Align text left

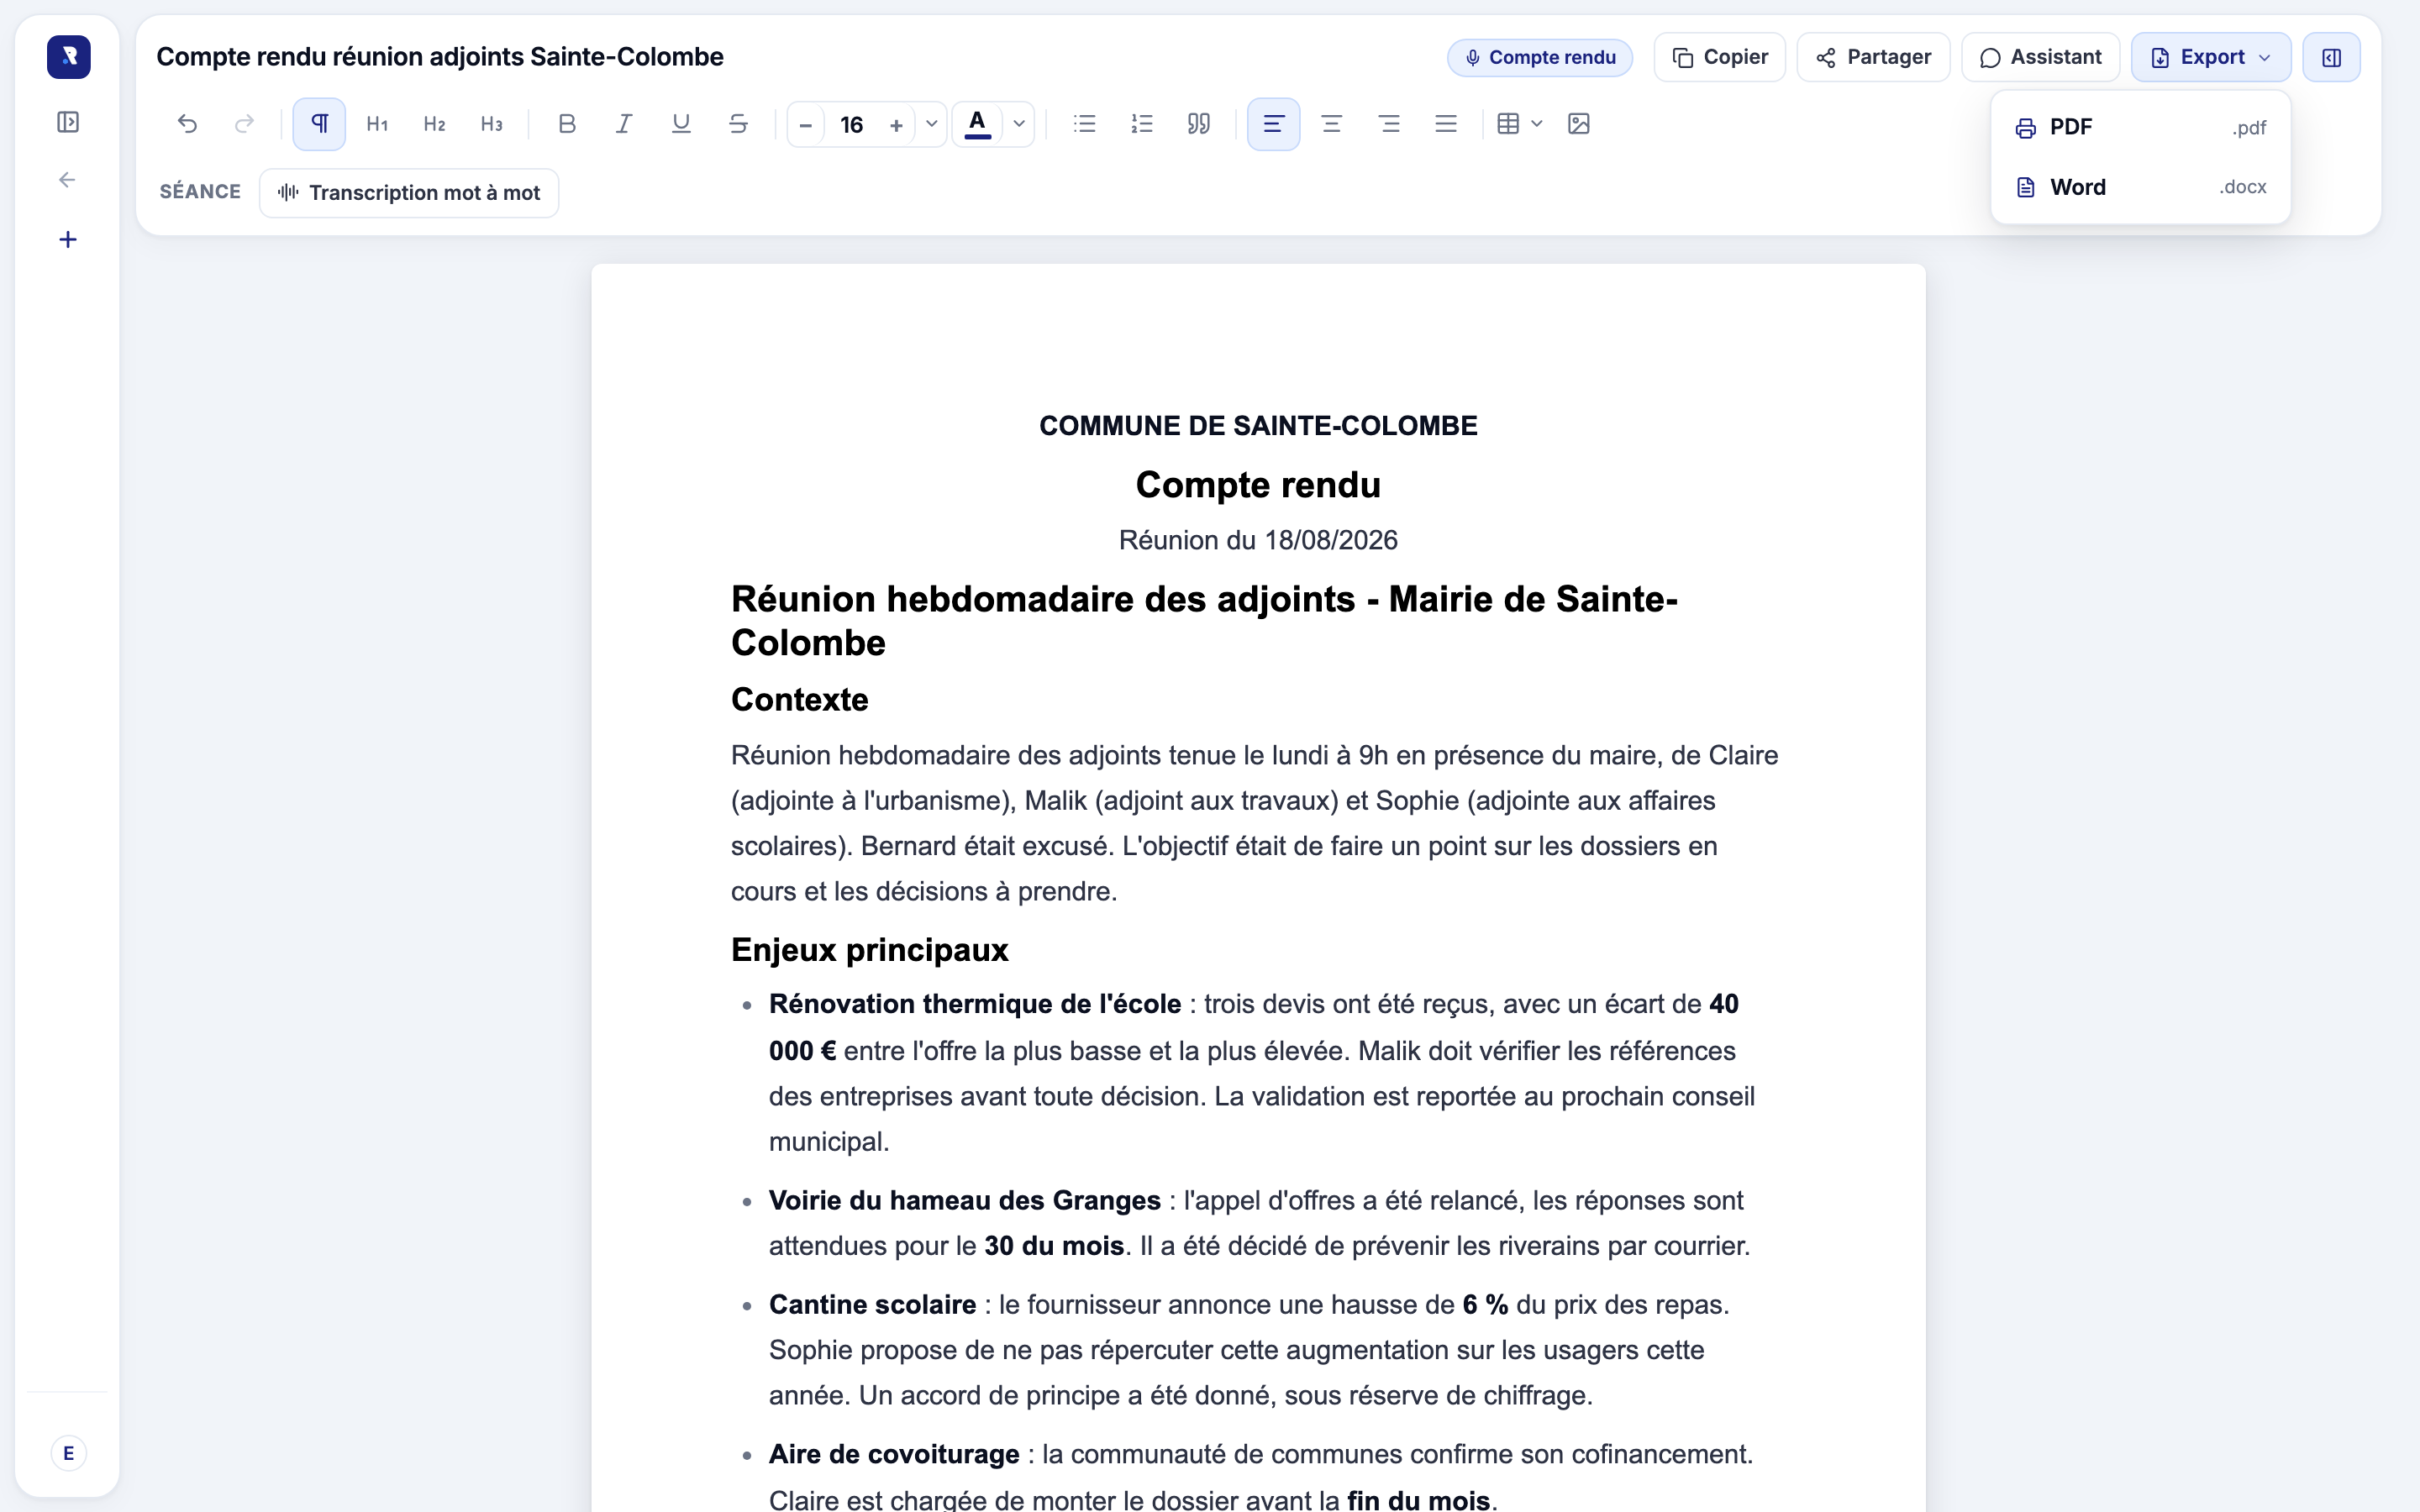1274,124
